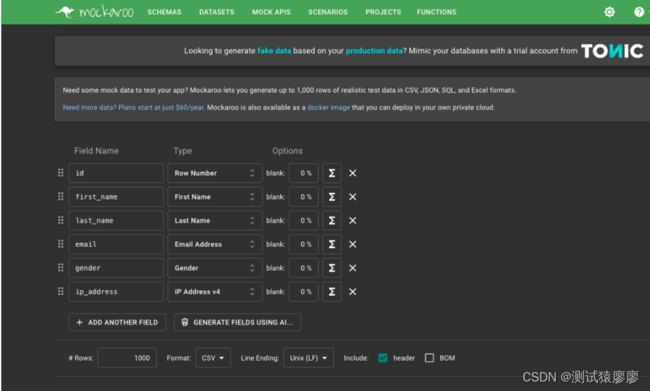Viewport: 650px width, 391px height.
Task: Grab the drag handle of id row
Action: (61, 173)
